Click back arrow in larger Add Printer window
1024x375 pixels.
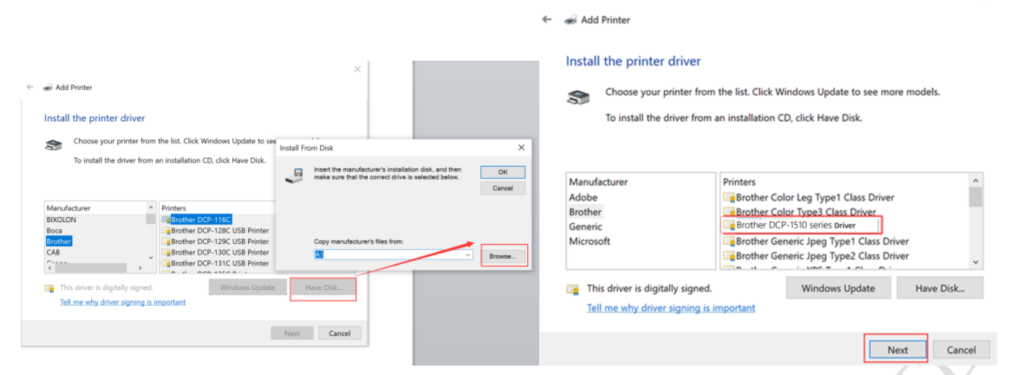(x=547, y=20)
